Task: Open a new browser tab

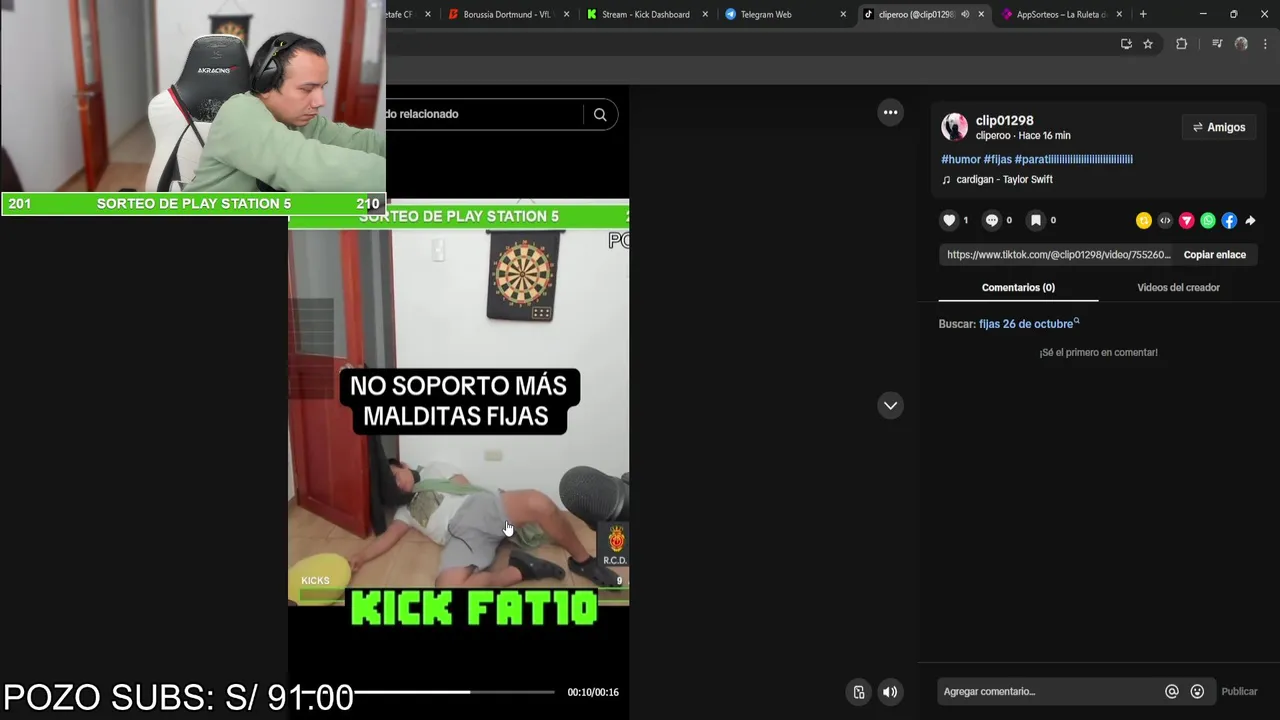Action: pos(1143,14)
